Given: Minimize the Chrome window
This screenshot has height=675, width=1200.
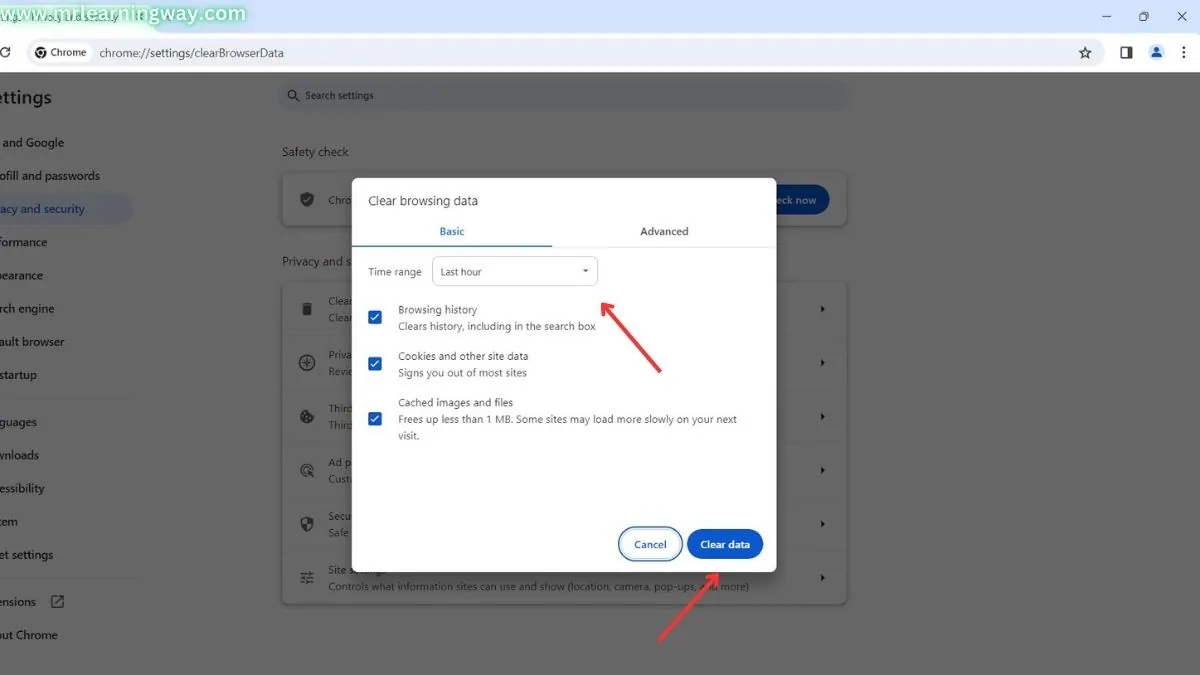Looking at the screenshot, I should pos(1107,16).
